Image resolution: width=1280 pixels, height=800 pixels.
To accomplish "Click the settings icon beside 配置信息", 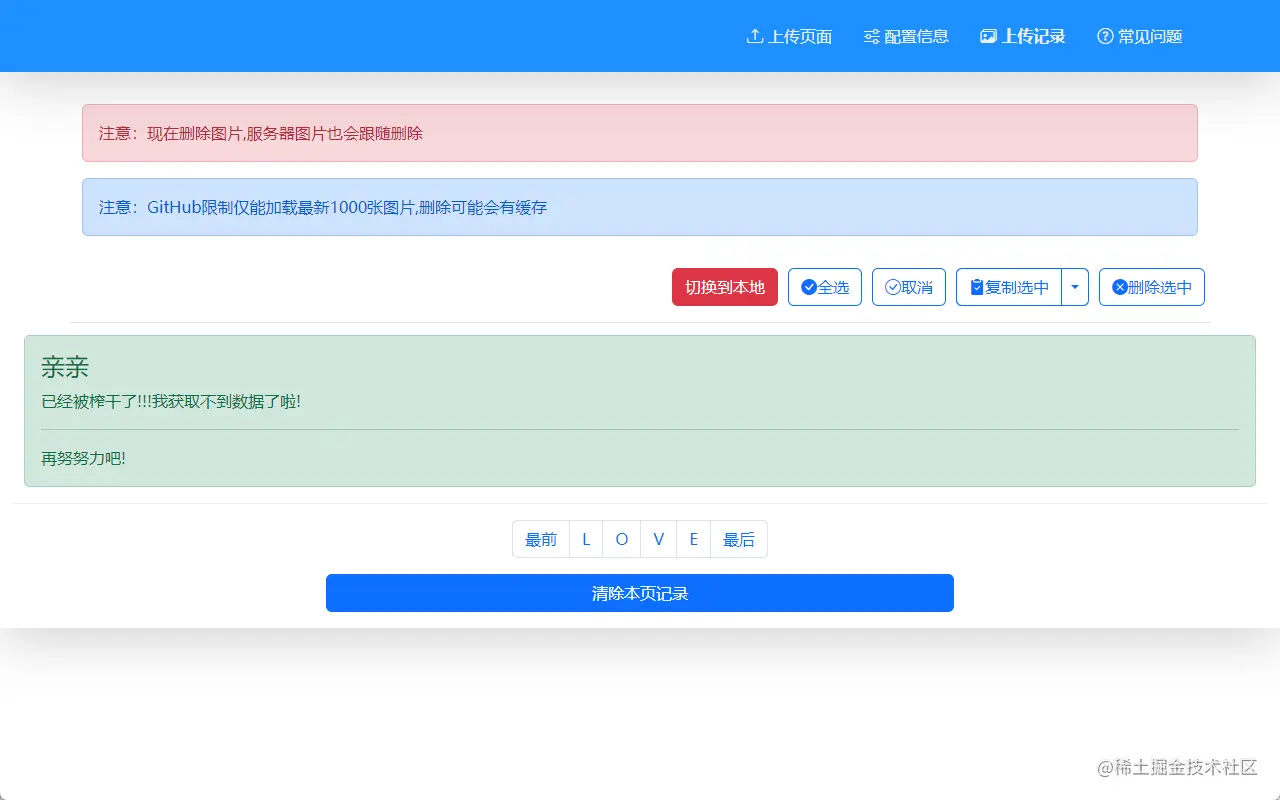I will pyautogui.click(x=870, y=35).
